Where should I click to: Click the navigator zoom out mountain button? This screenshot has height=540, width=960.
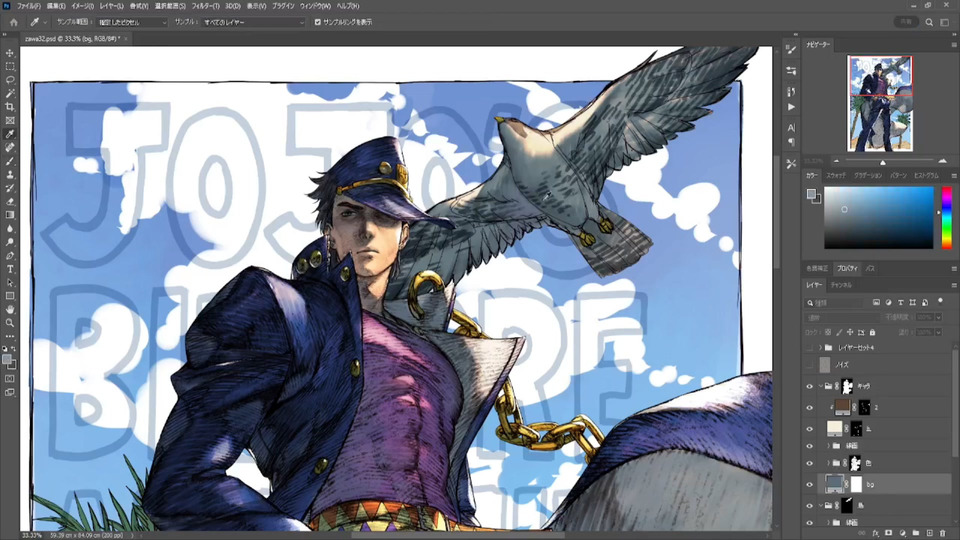point(836,161)
